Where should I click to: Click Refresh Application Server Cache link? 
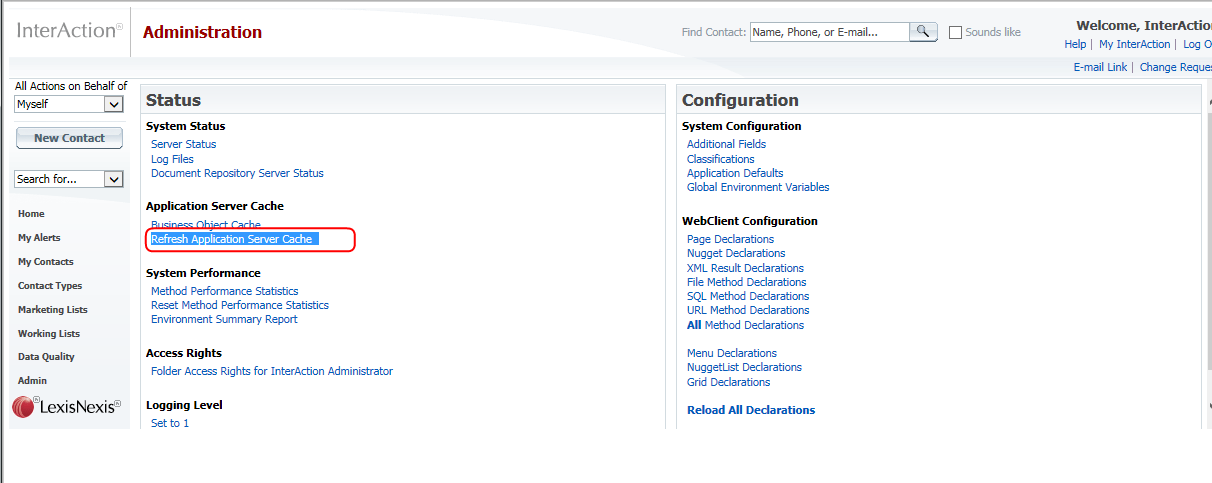232,240
